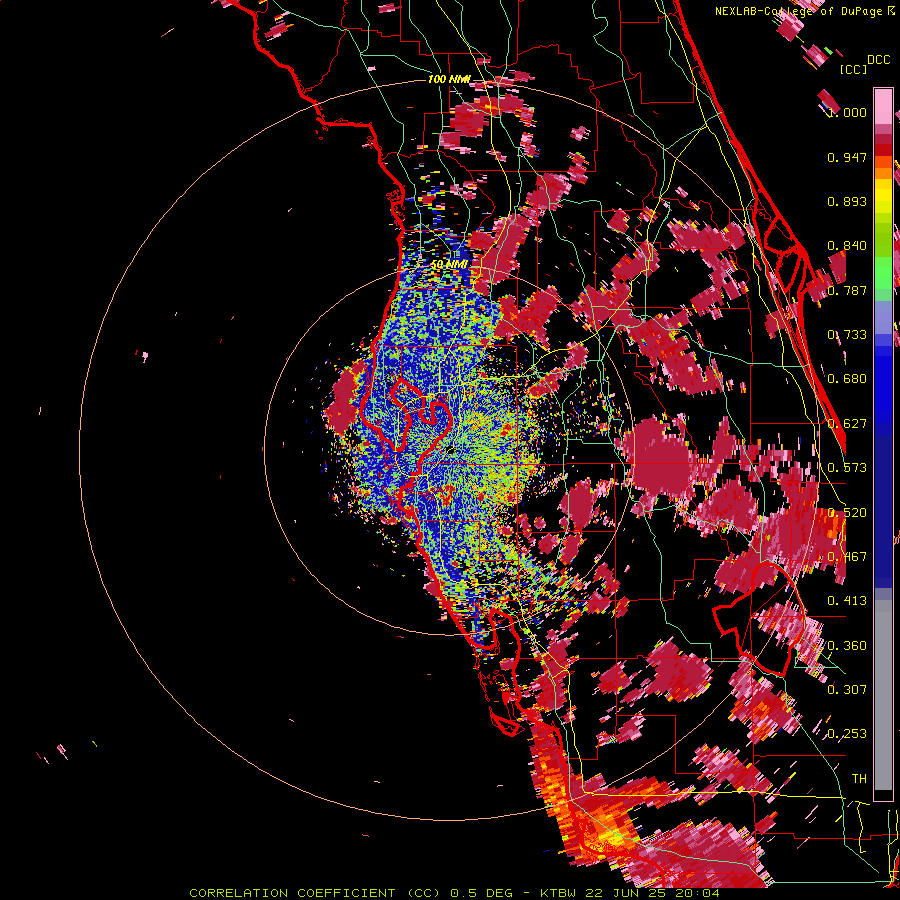Select the 0.893 scale value

tap(847, 201)
